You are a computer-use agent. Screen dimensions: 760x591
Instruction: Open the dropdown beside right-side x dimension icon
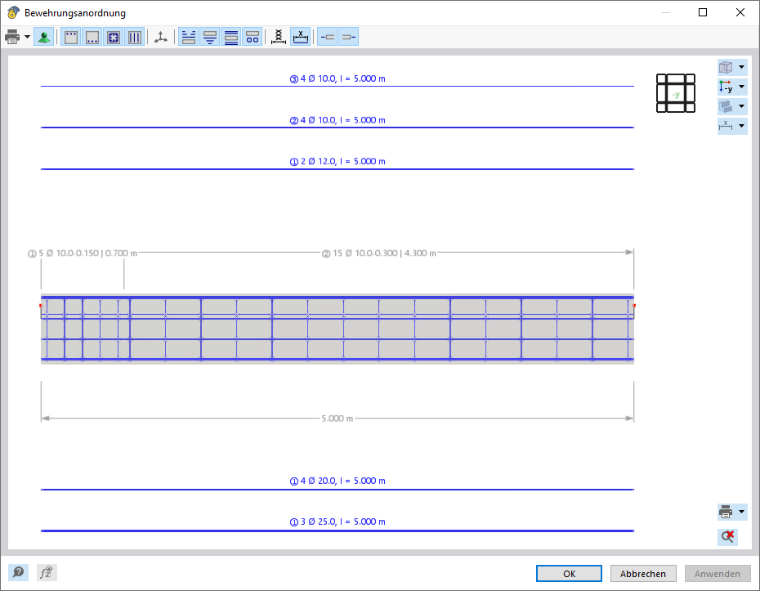742,126
